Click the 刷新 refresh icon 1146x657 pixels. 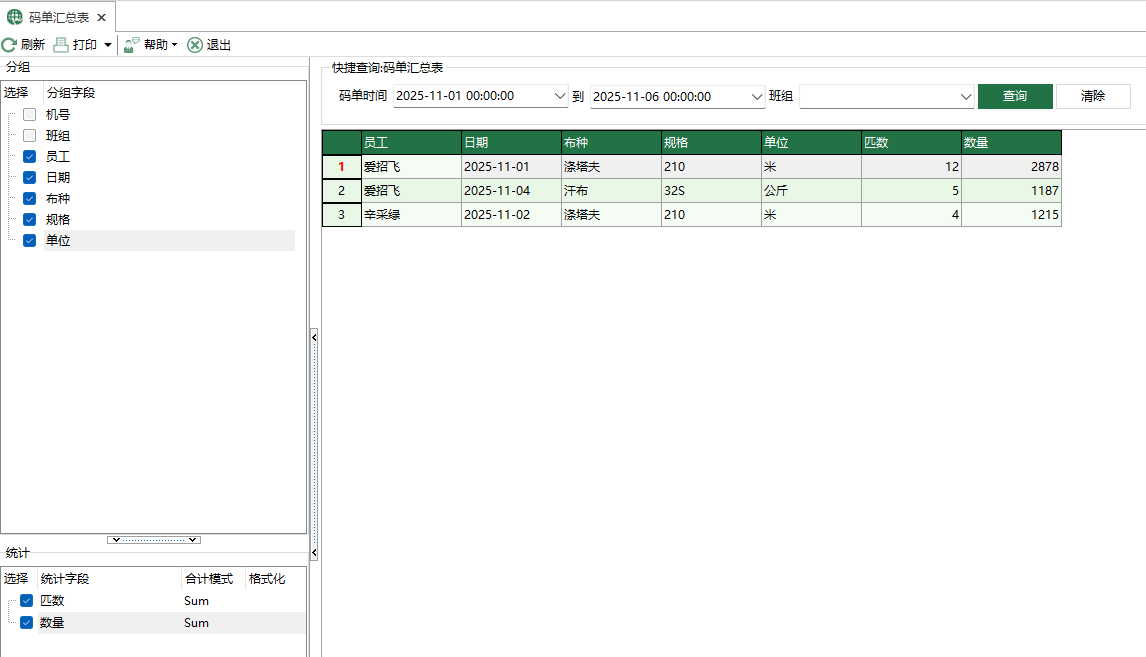click(x=8, y=44)
